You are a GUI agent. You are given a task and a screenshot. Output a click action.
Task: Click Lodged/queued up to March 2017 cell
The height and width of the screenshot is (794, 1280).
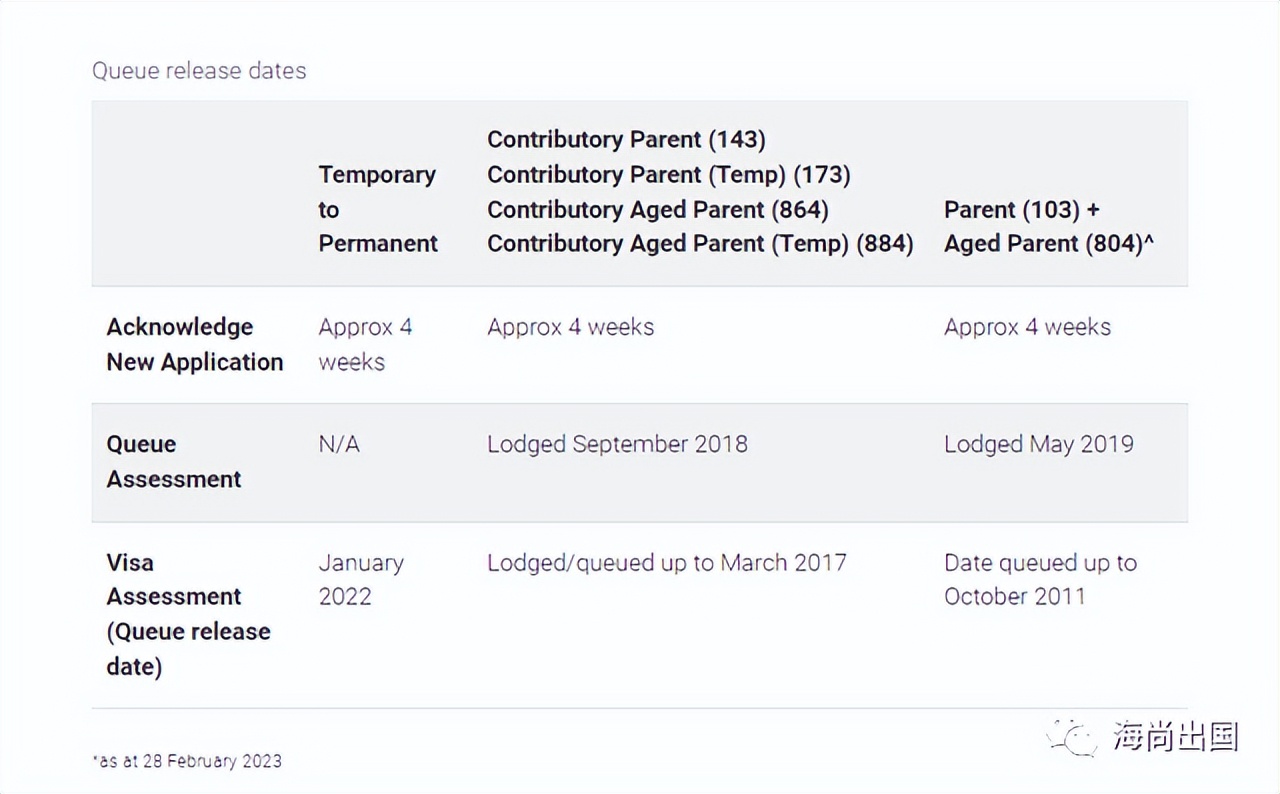click(x=666, y=563)
